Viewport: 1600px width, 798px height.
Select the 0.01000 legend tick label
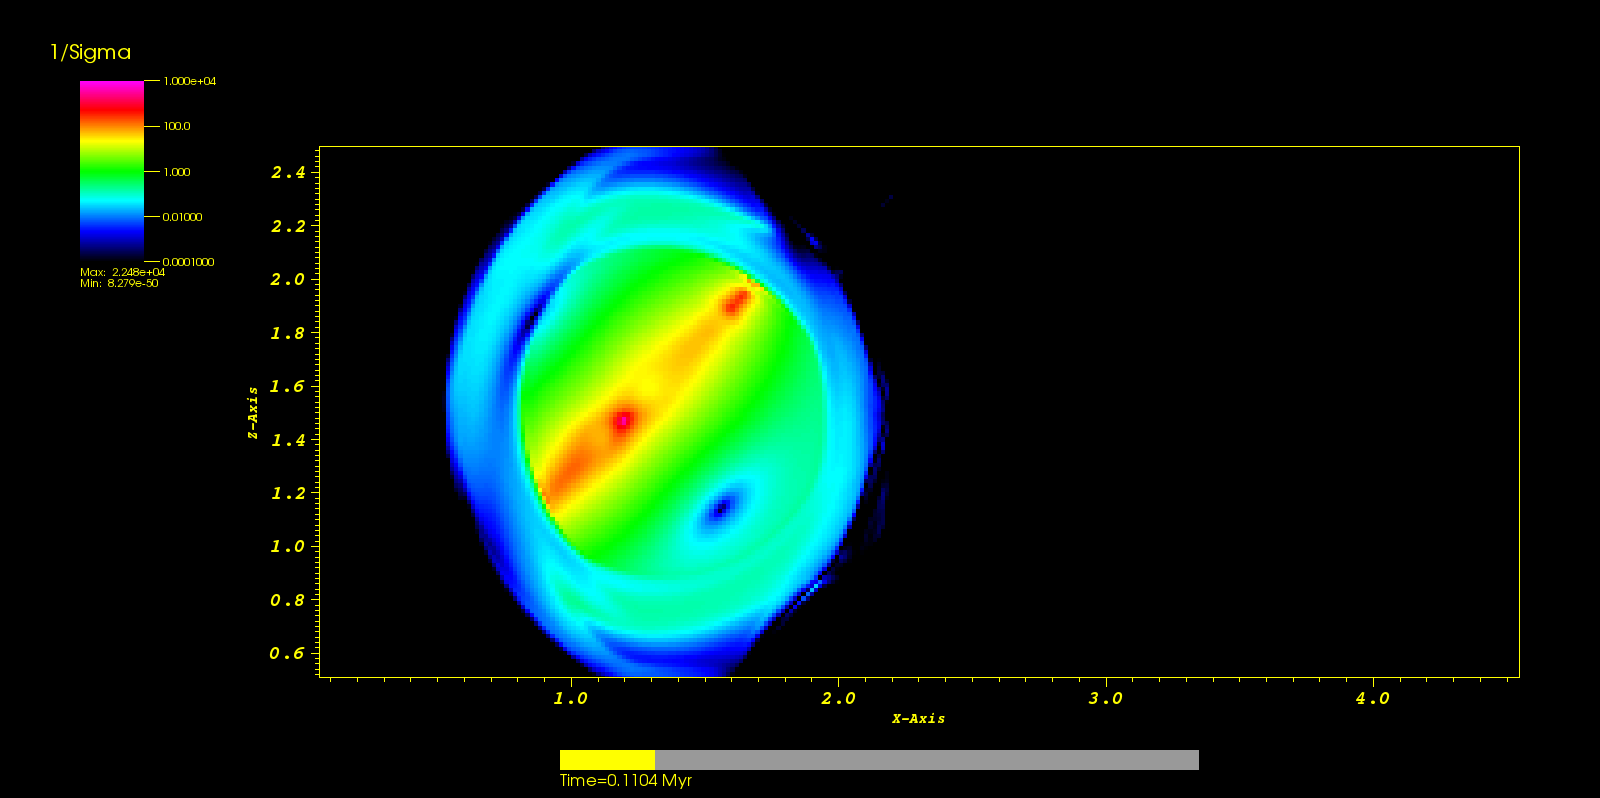click(182, 217)
